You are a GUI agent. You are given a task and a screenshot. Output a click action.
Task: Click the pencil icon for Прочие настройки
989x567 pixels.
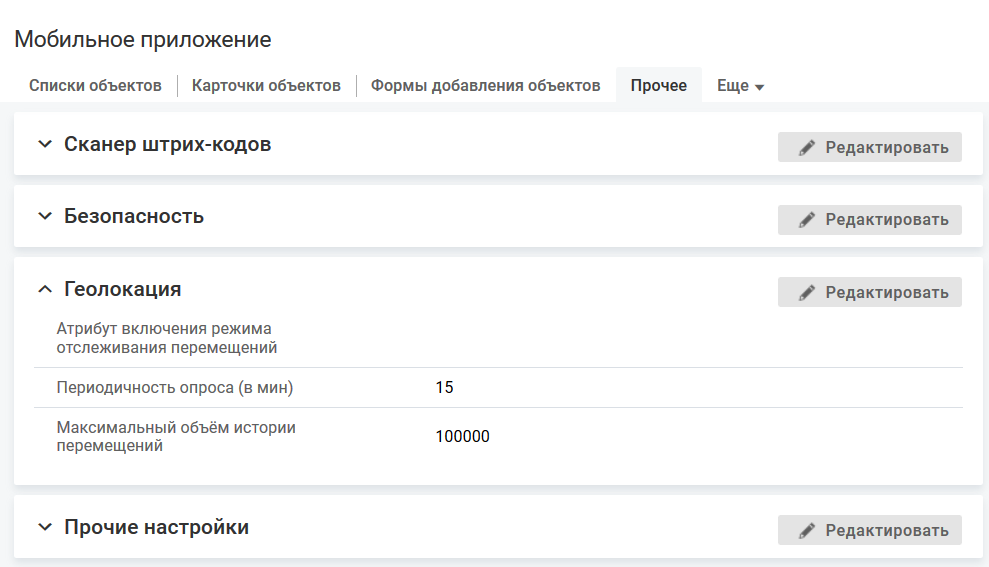[x=807, y=530]
